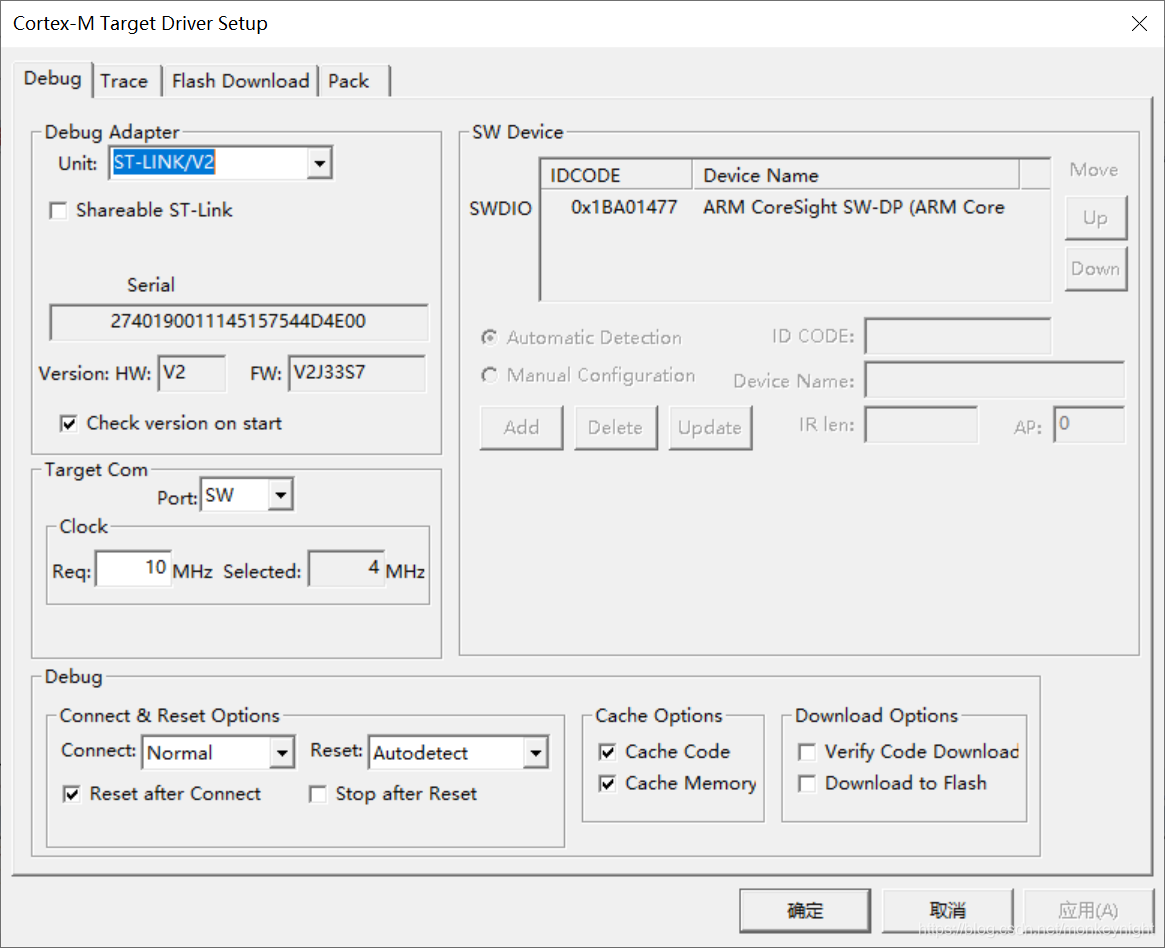The width and height of the screenshot is (1165, 948).
Task: Select Automatic Detection radio button
Action: (x=489, y=338)
